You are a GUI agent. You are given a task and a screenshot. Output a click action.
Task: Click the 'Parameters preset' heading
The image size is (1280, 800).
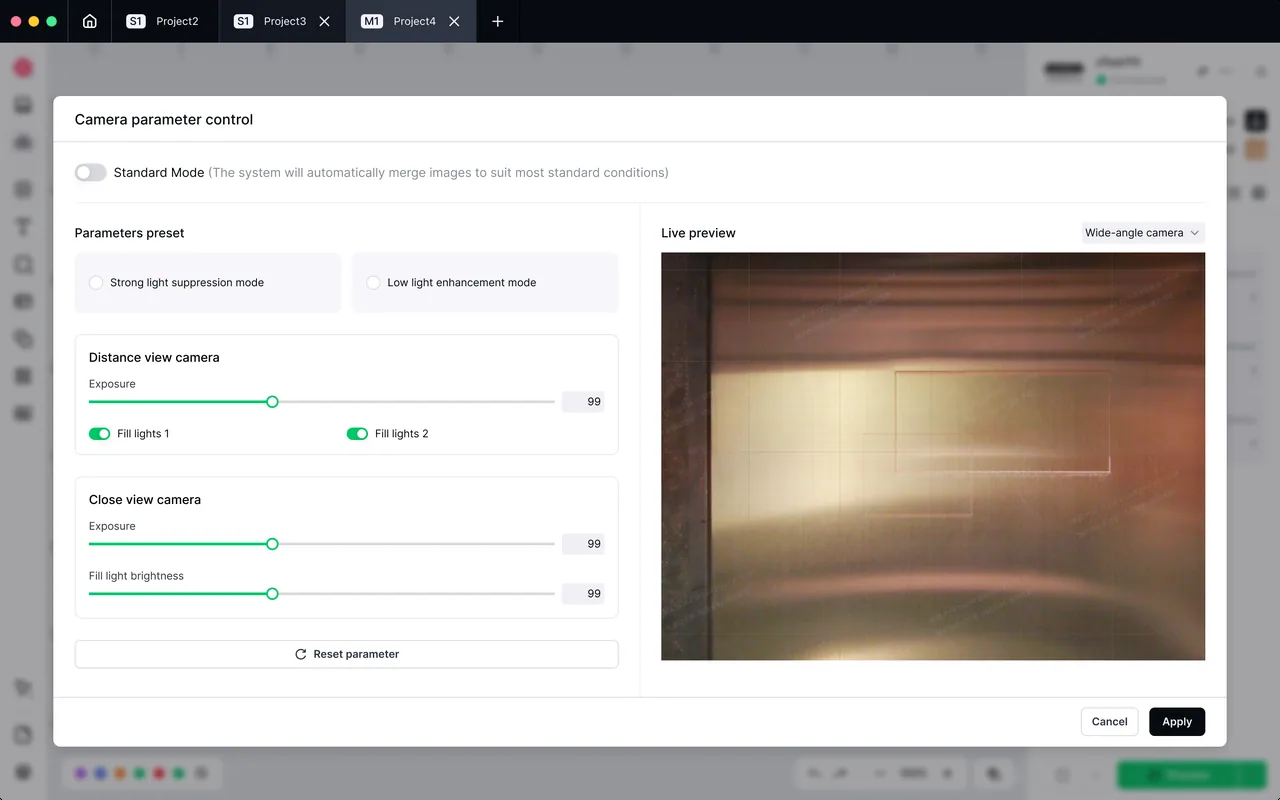(x=130, y=233)
